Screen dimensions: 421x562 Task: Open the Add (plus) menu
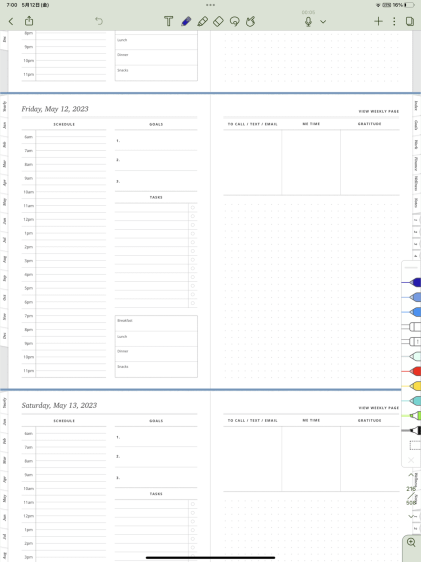coord(378,22)
